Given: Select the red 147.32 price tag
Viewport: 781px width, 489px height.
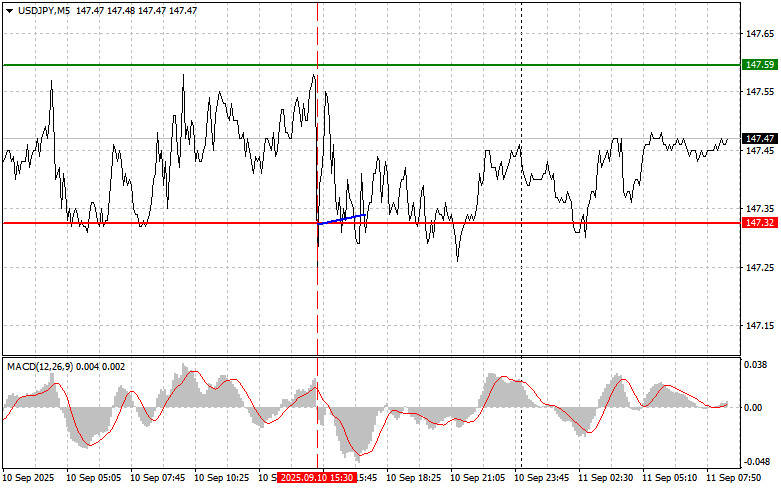Looking at the screenshot, I should click(760, 223).
